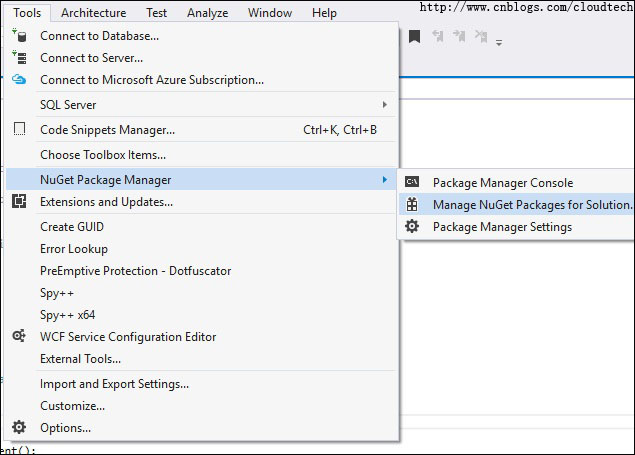Click the previous bookmark toolbar icon

click(437, 36)
